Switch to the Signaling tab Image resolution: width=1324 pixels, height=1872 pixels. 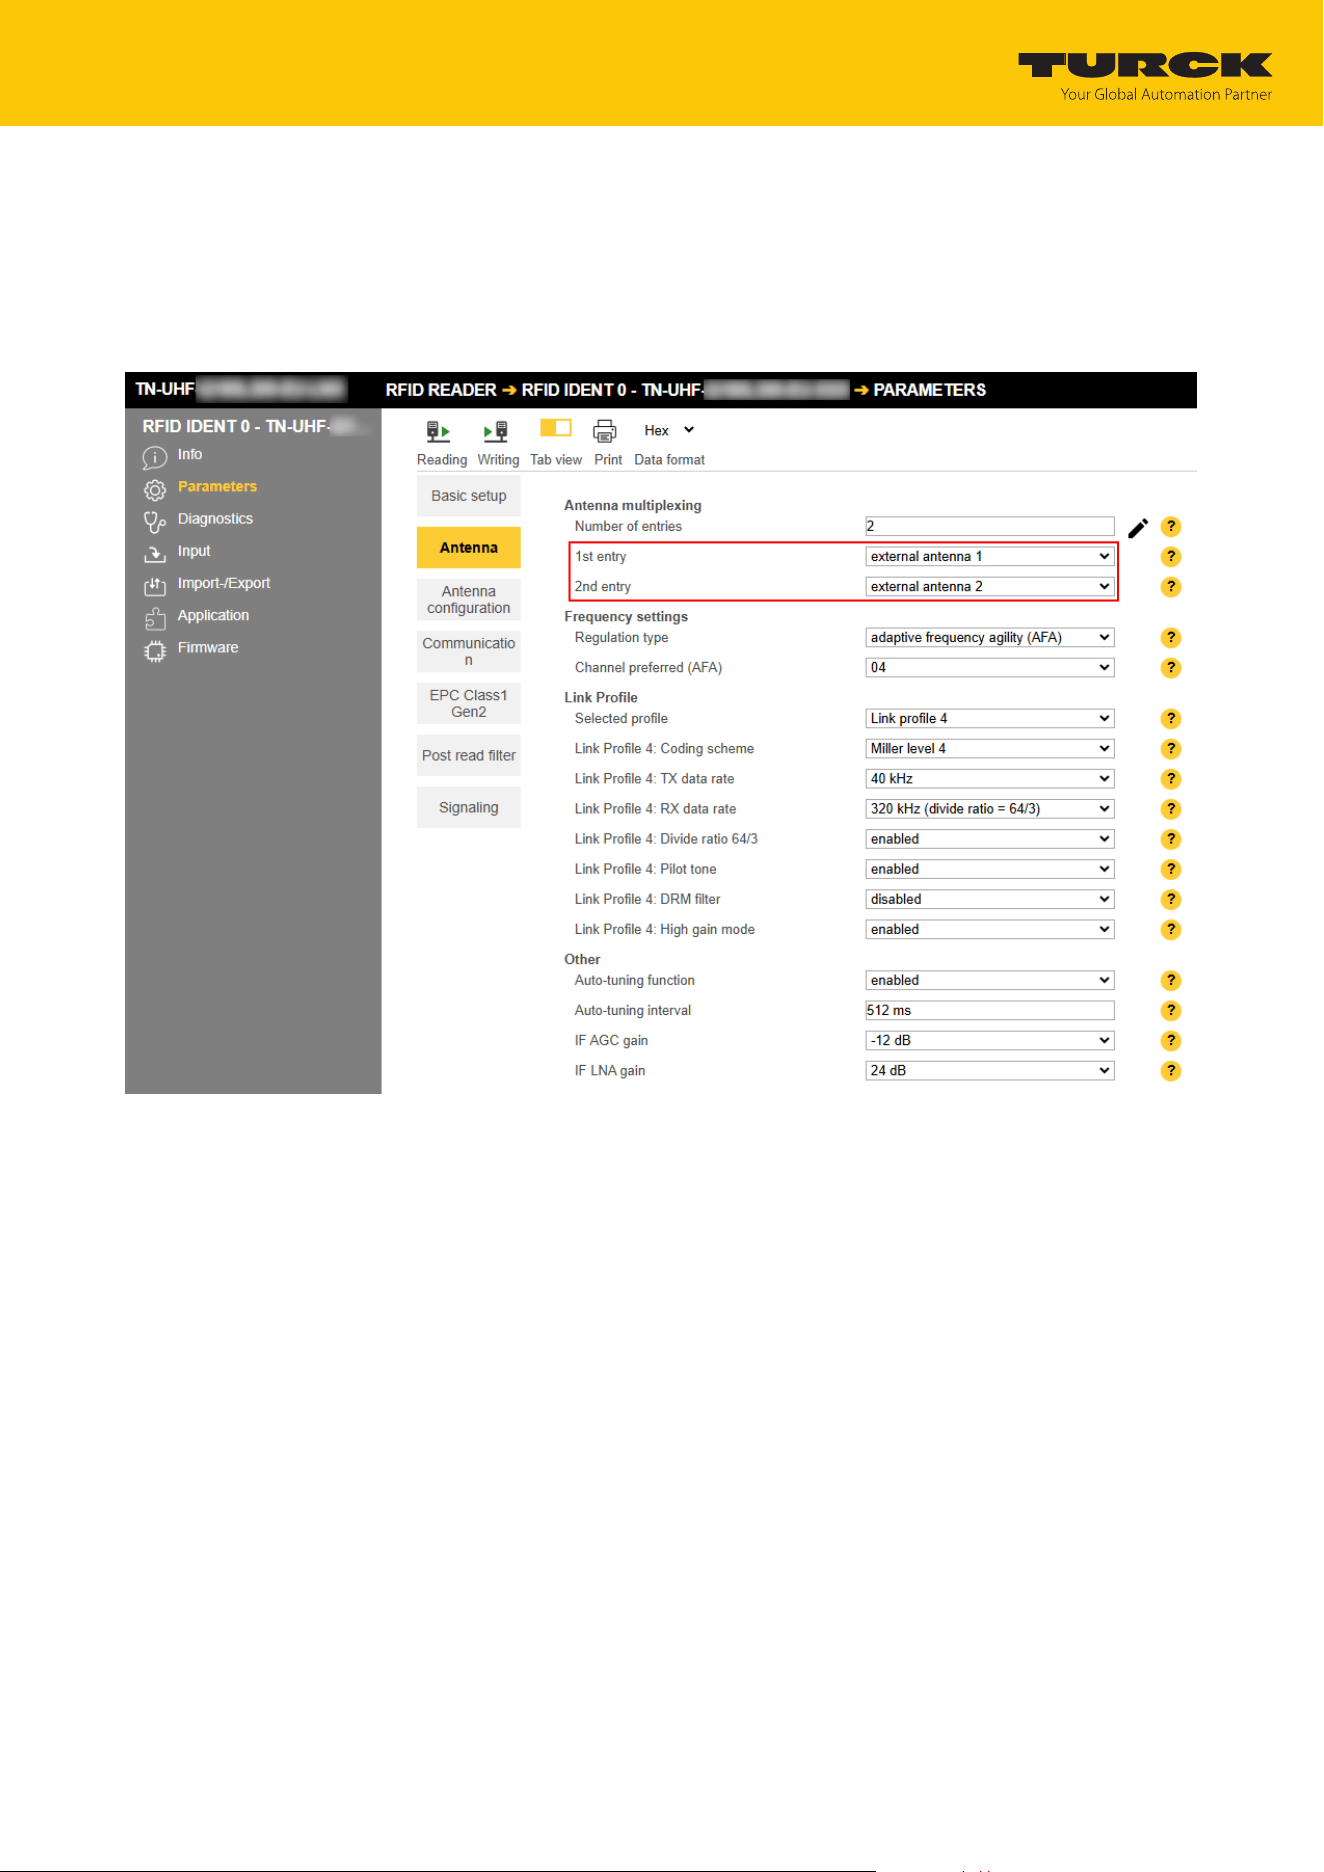point(469,808)
